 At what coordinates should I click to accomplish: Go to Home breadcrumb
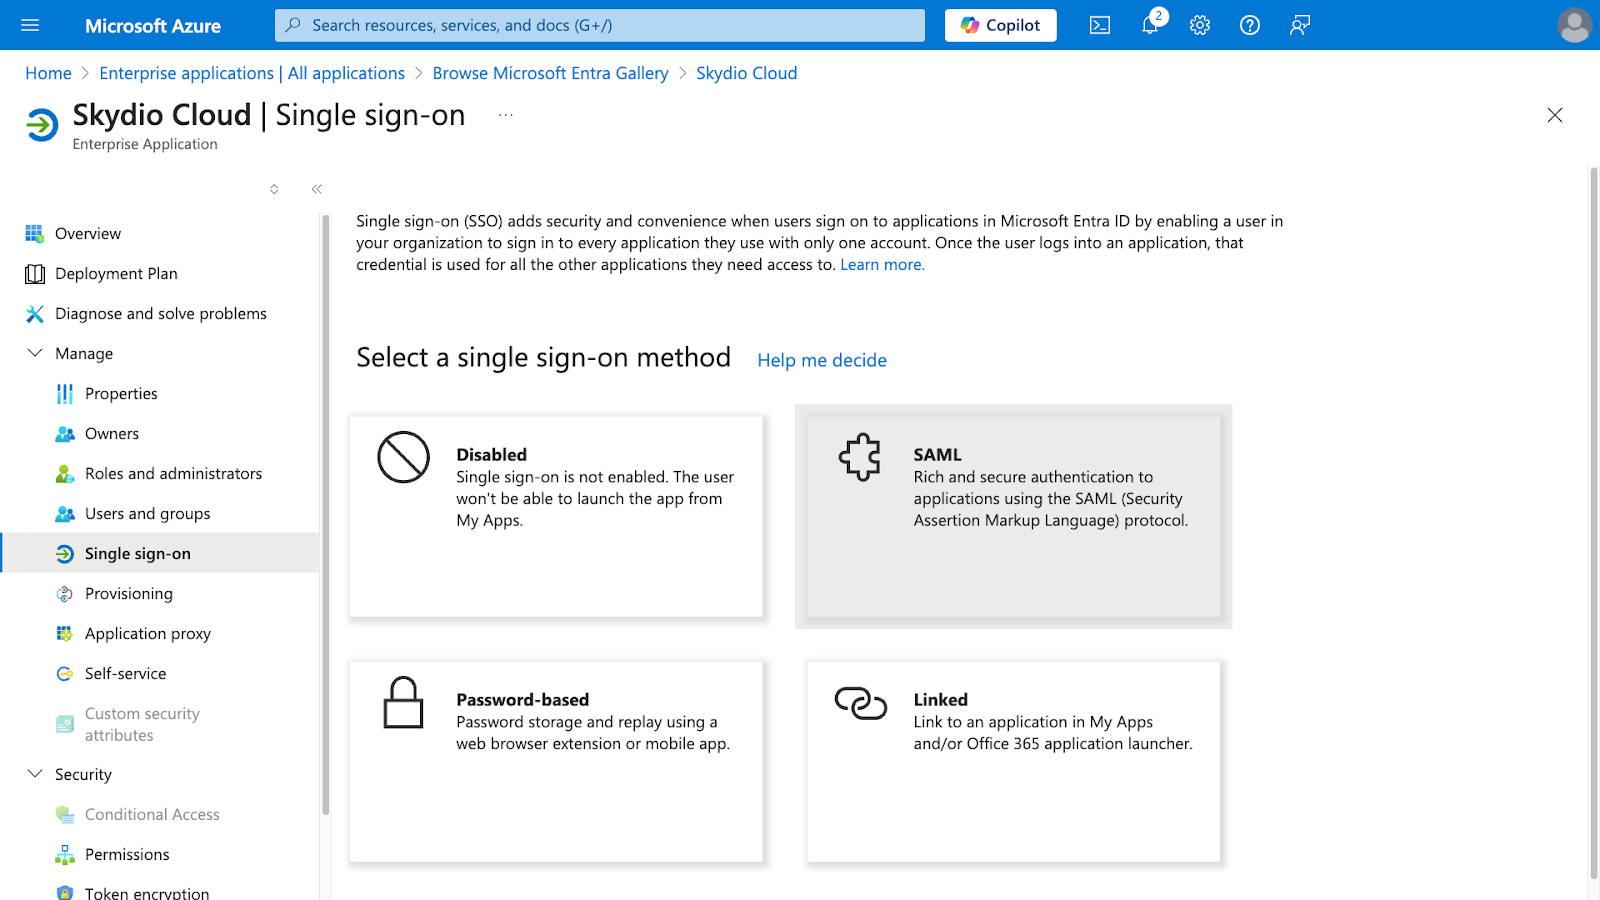pos(48,73)
